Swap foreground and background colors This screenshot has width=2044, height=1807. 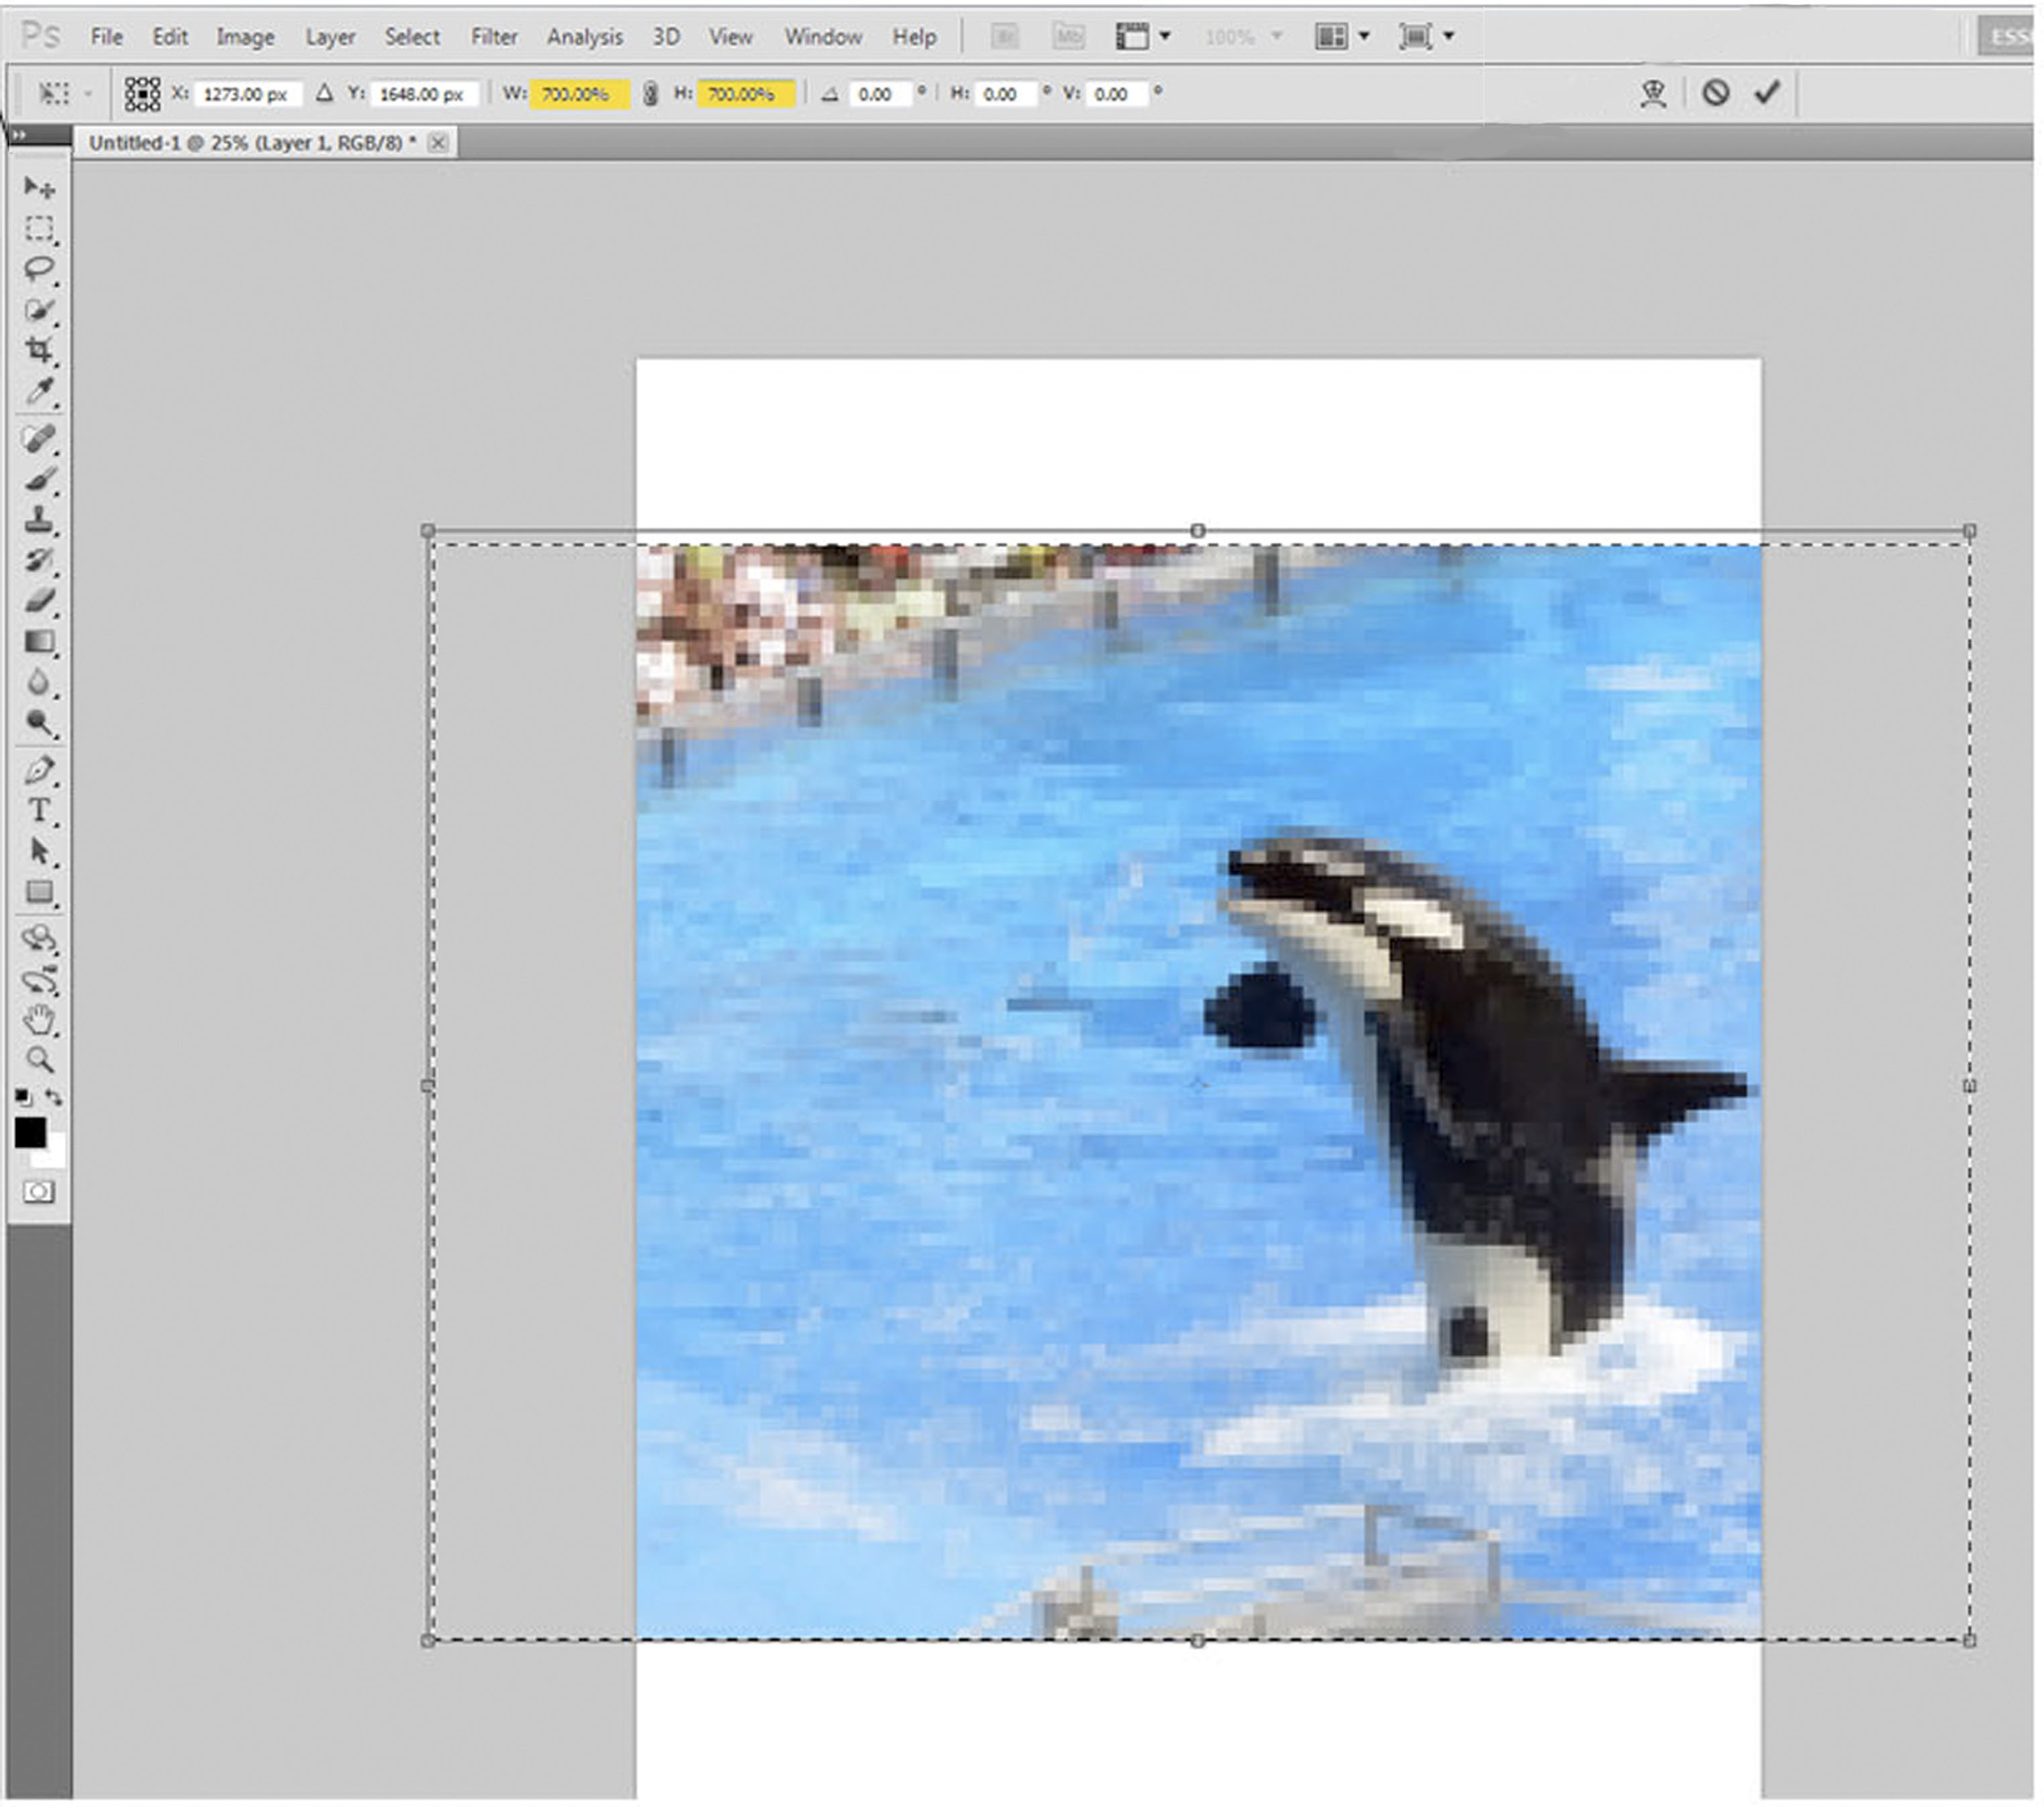point(54,1097)
